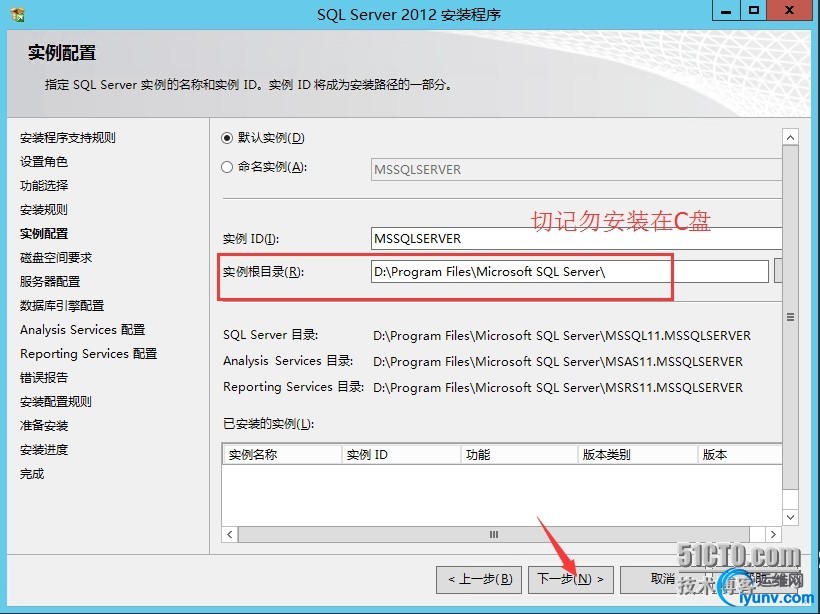This screenshot has height=614, width=820.
Task: Sort by 实例名称 column header
Action: click(282, 454)
